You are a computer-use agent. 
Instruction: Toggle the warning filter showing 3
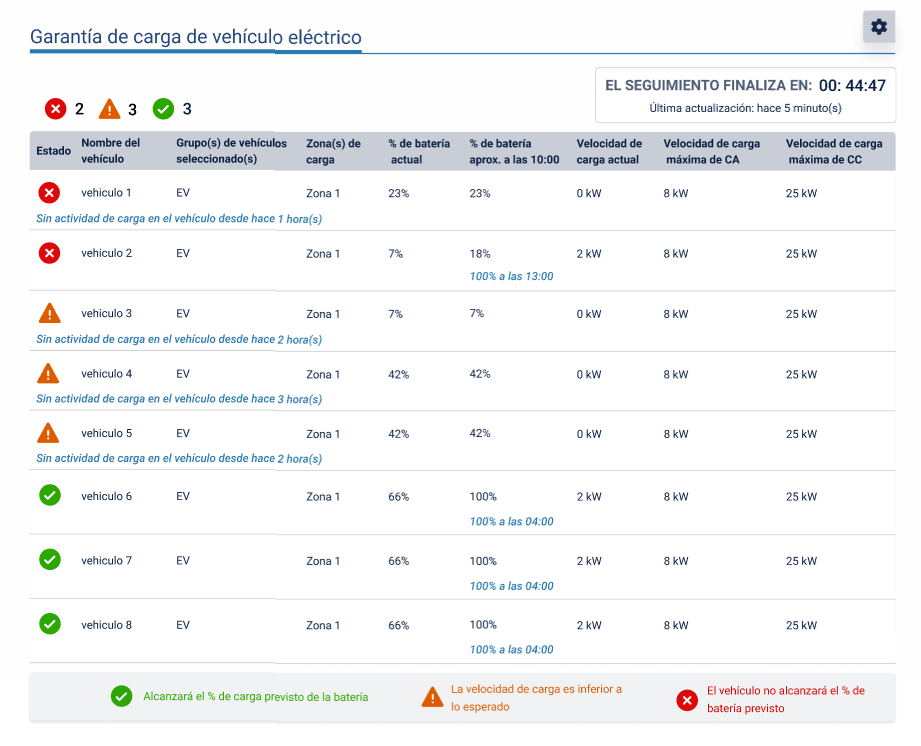(x=110, y=109)
